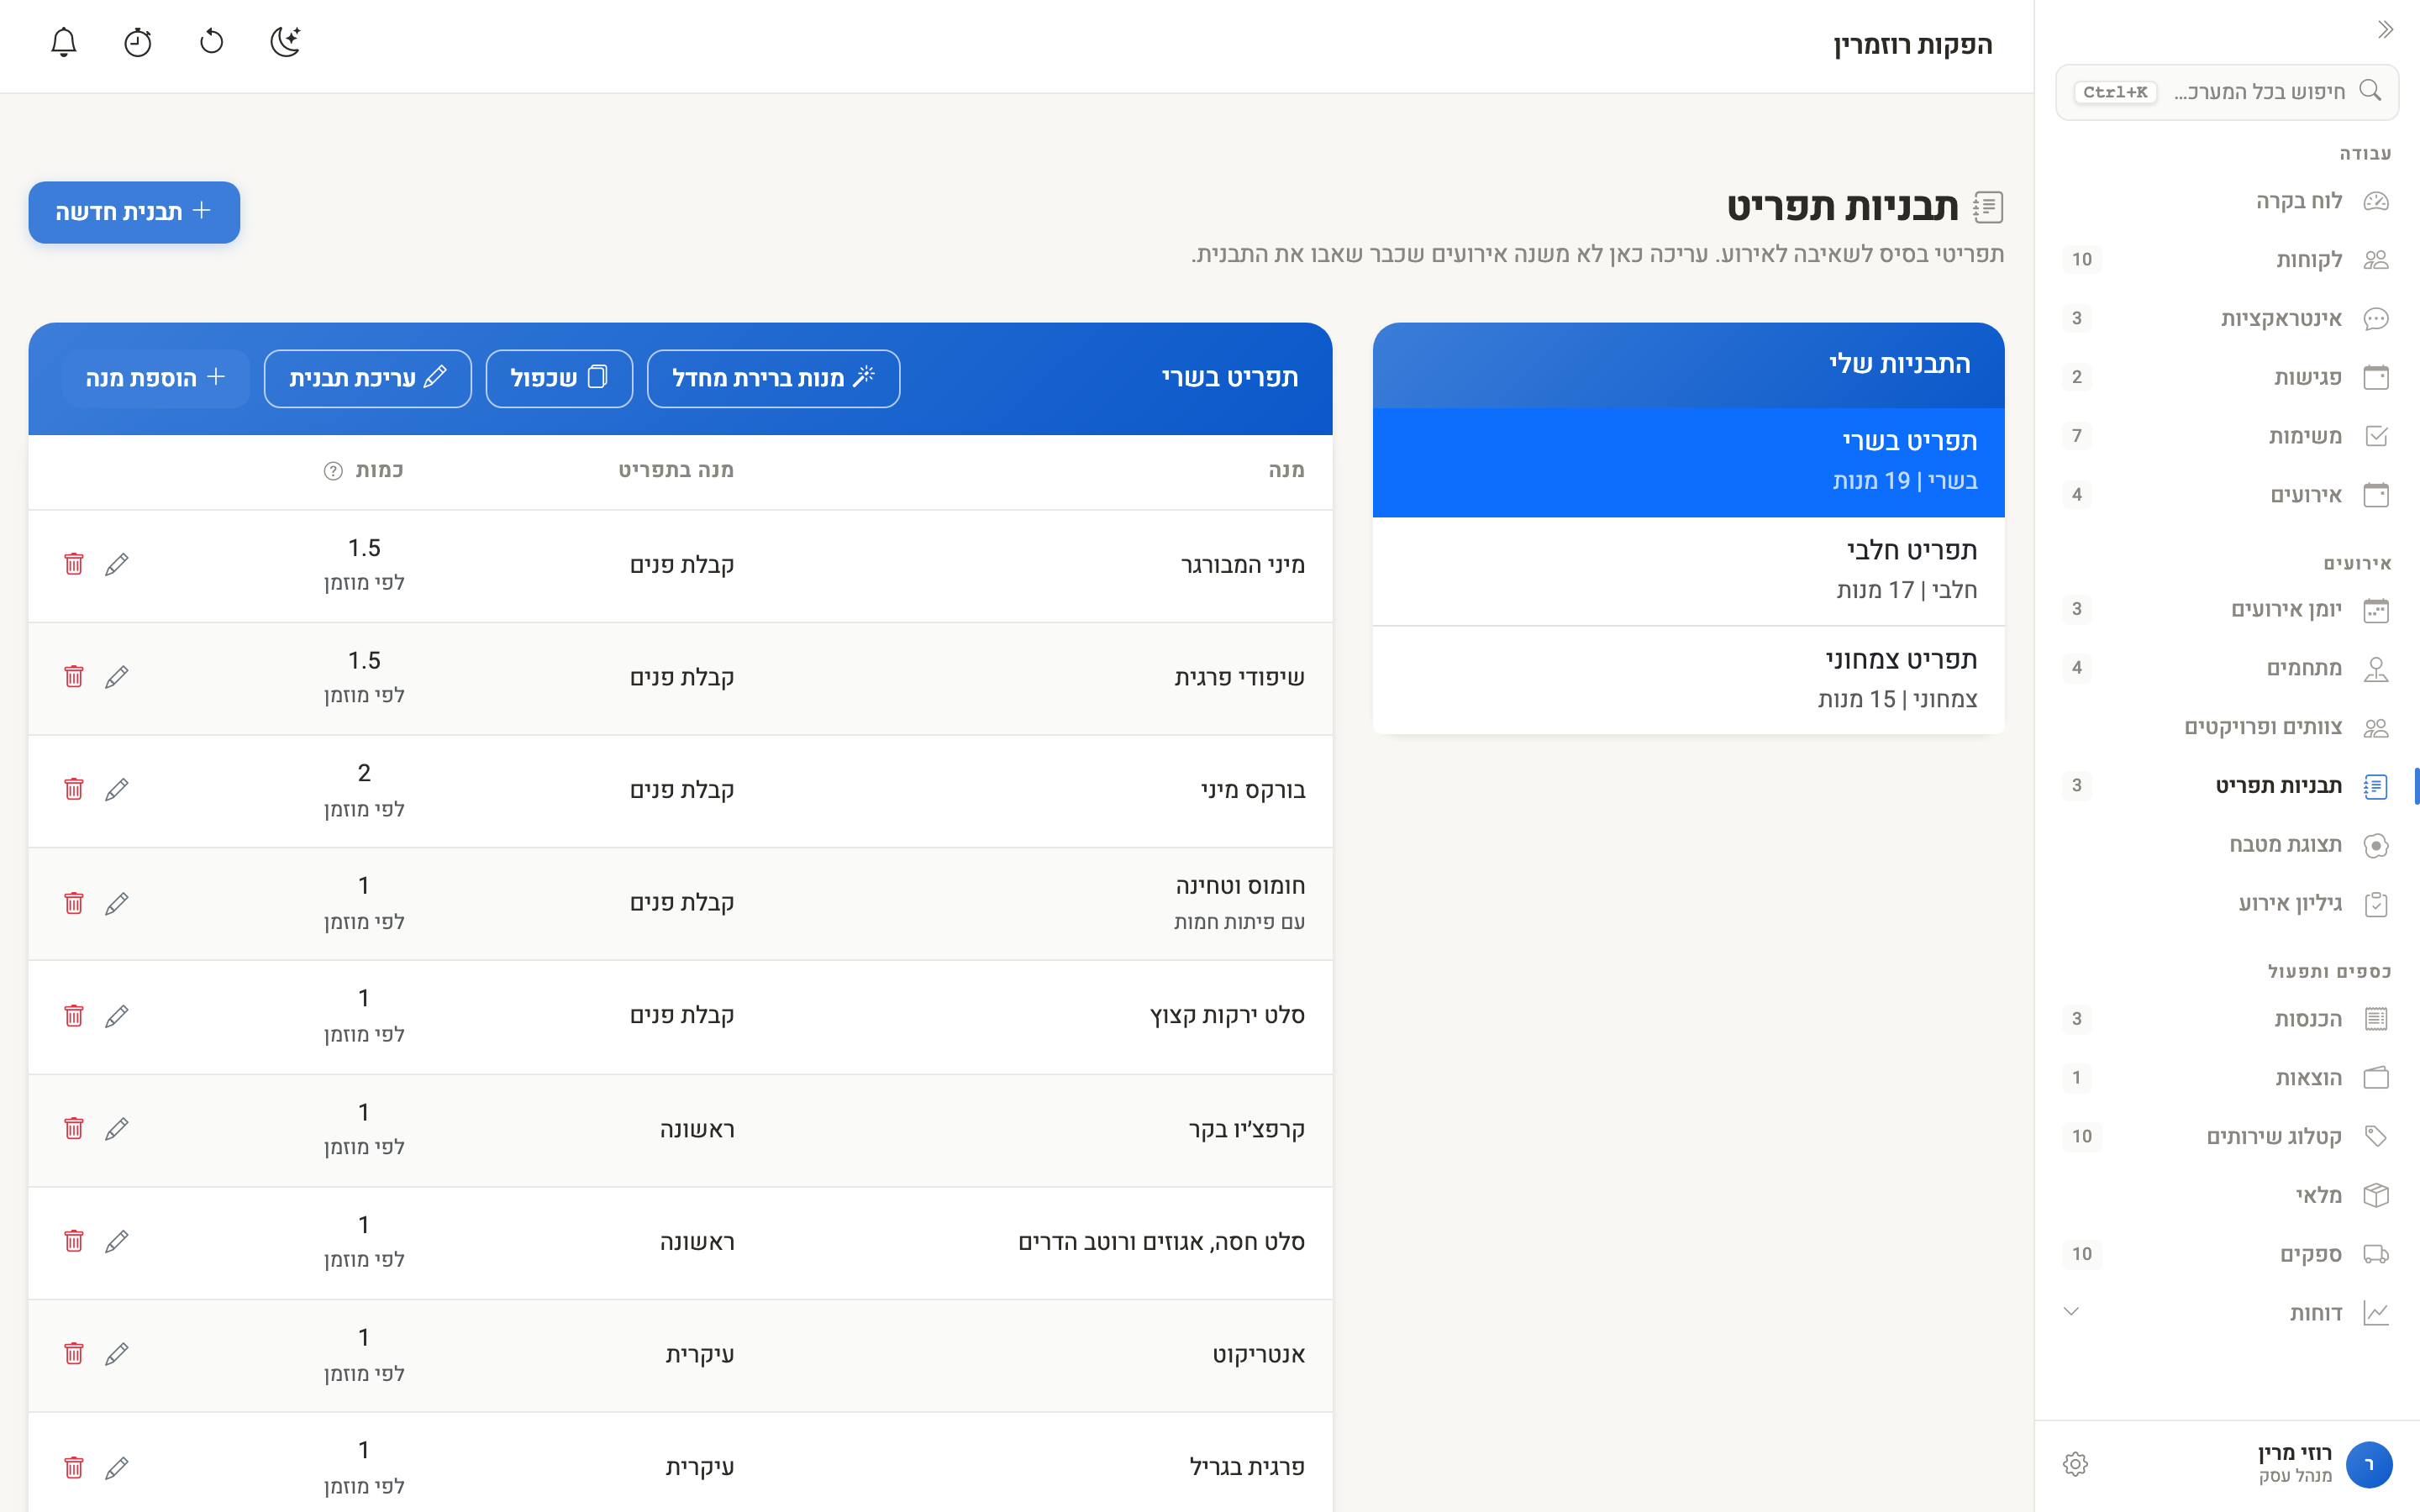
Task: Select the תפריט חלבי template
Action: (x=1688, y=571)
